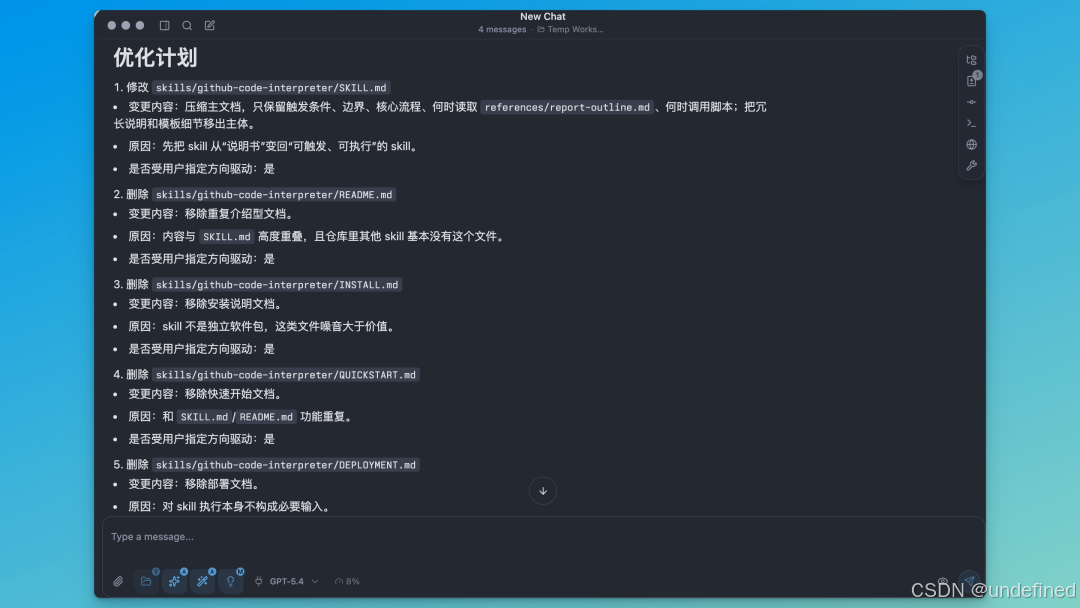Click code path skills/github-code-interpreter/INSTALL.md
This screenshot has height=608, width=1080.
277,284
